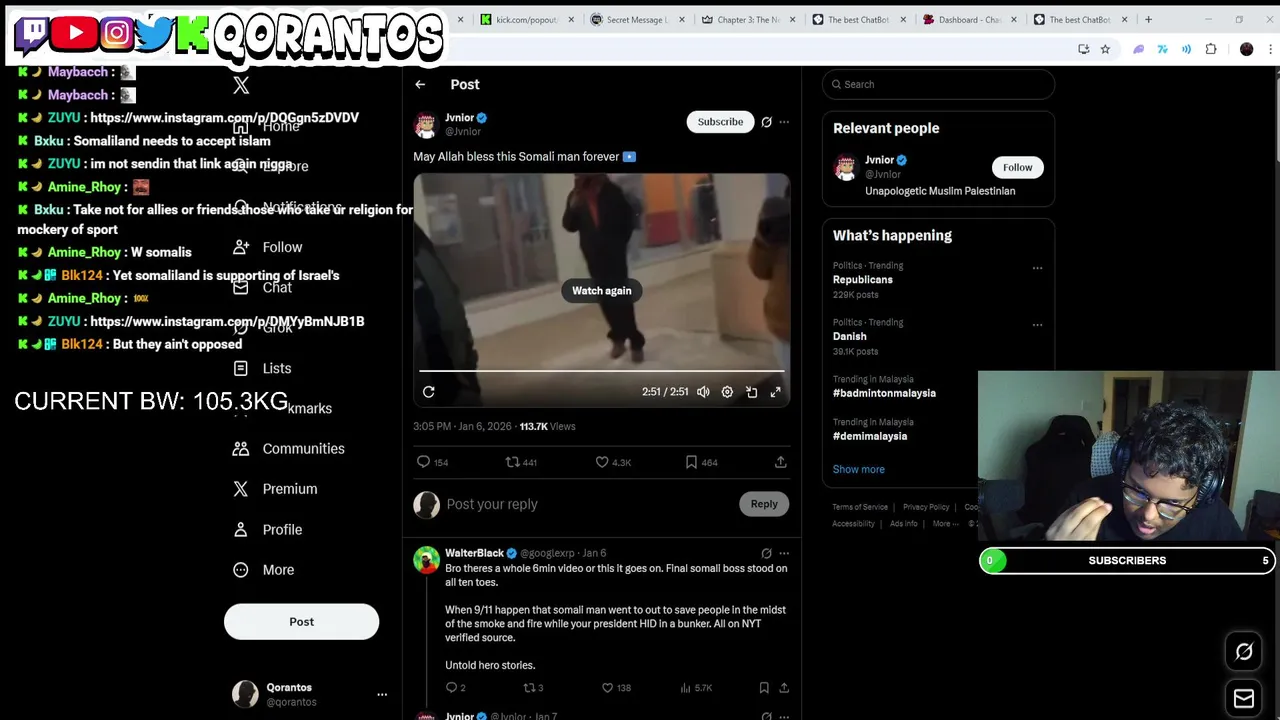Viewport: 1280px width, 720px height.
Task: Open Communities in X sidebar
Action: tap(288, 449)
